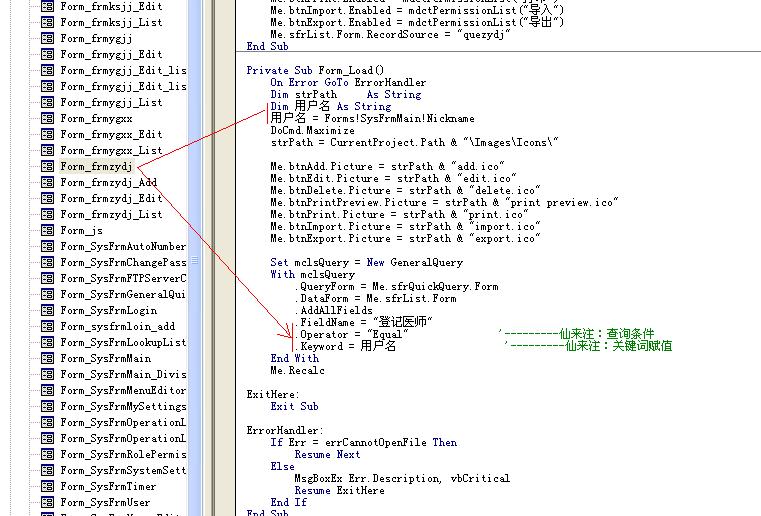Select Form_frmzydj_Add in project tree
761x516 pixels.
click(108, 182)
